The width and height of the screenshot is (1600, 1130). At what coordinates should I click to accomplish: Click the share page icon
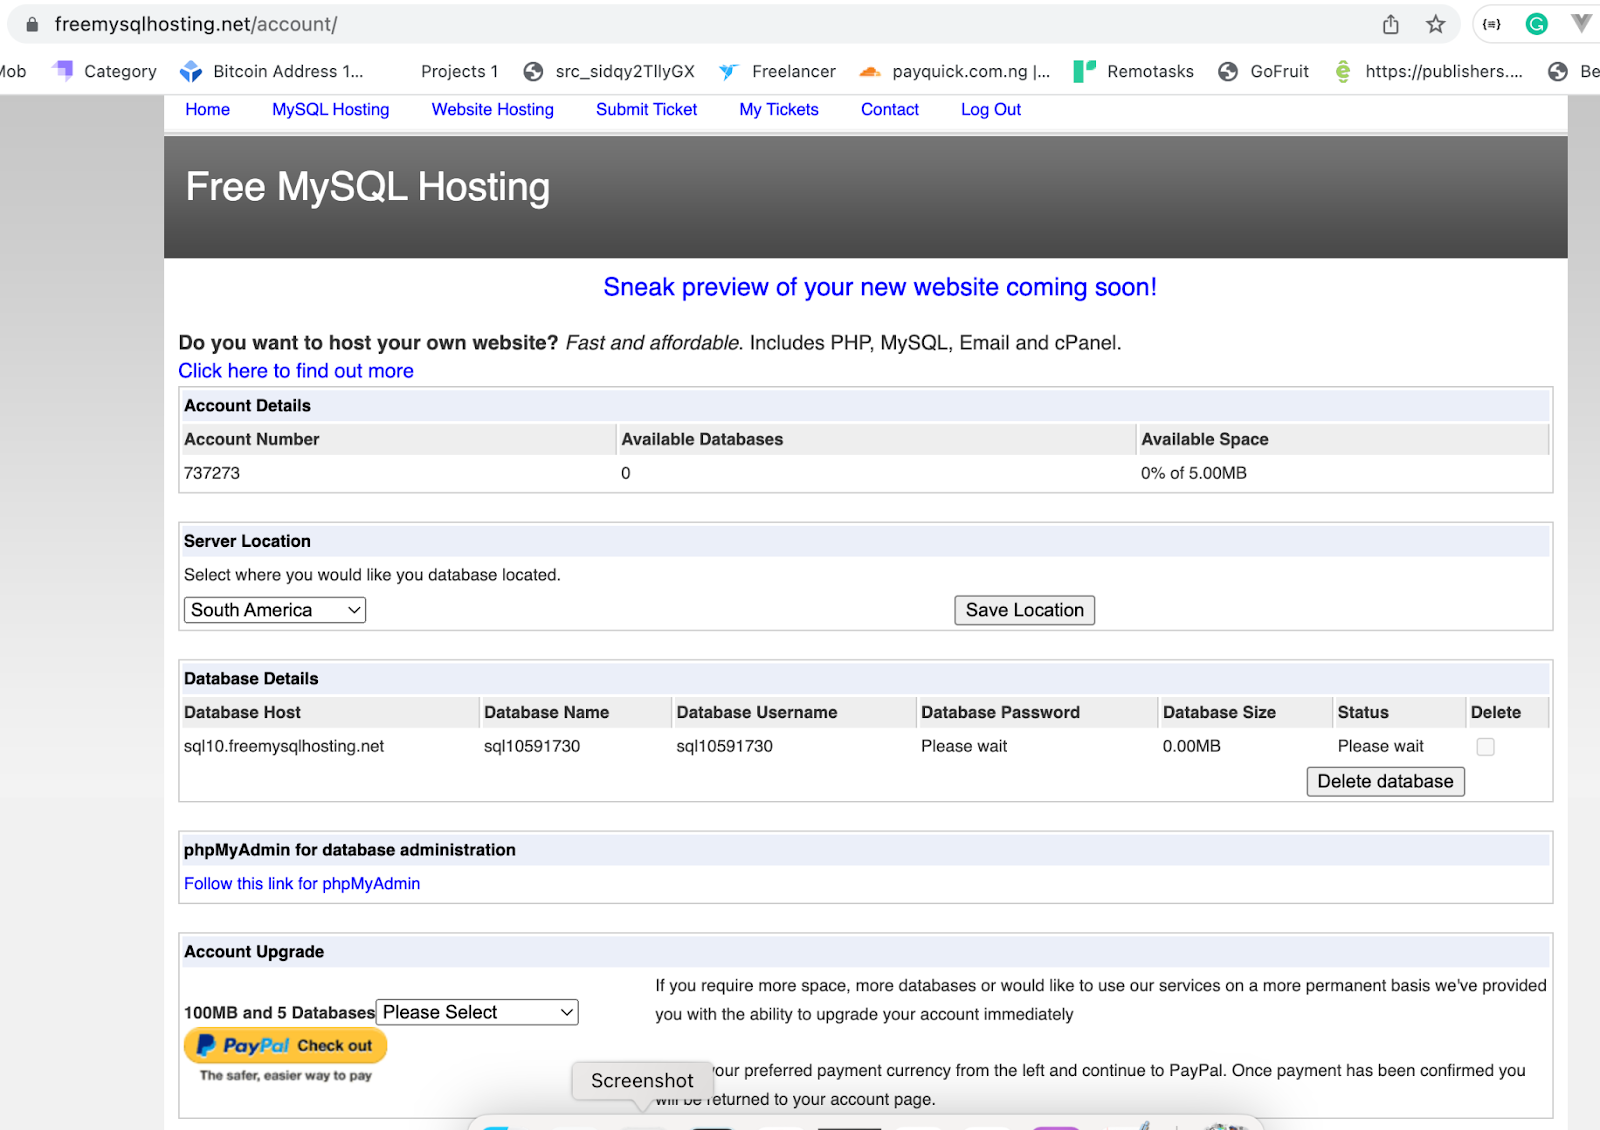[x=1390, y=24]
